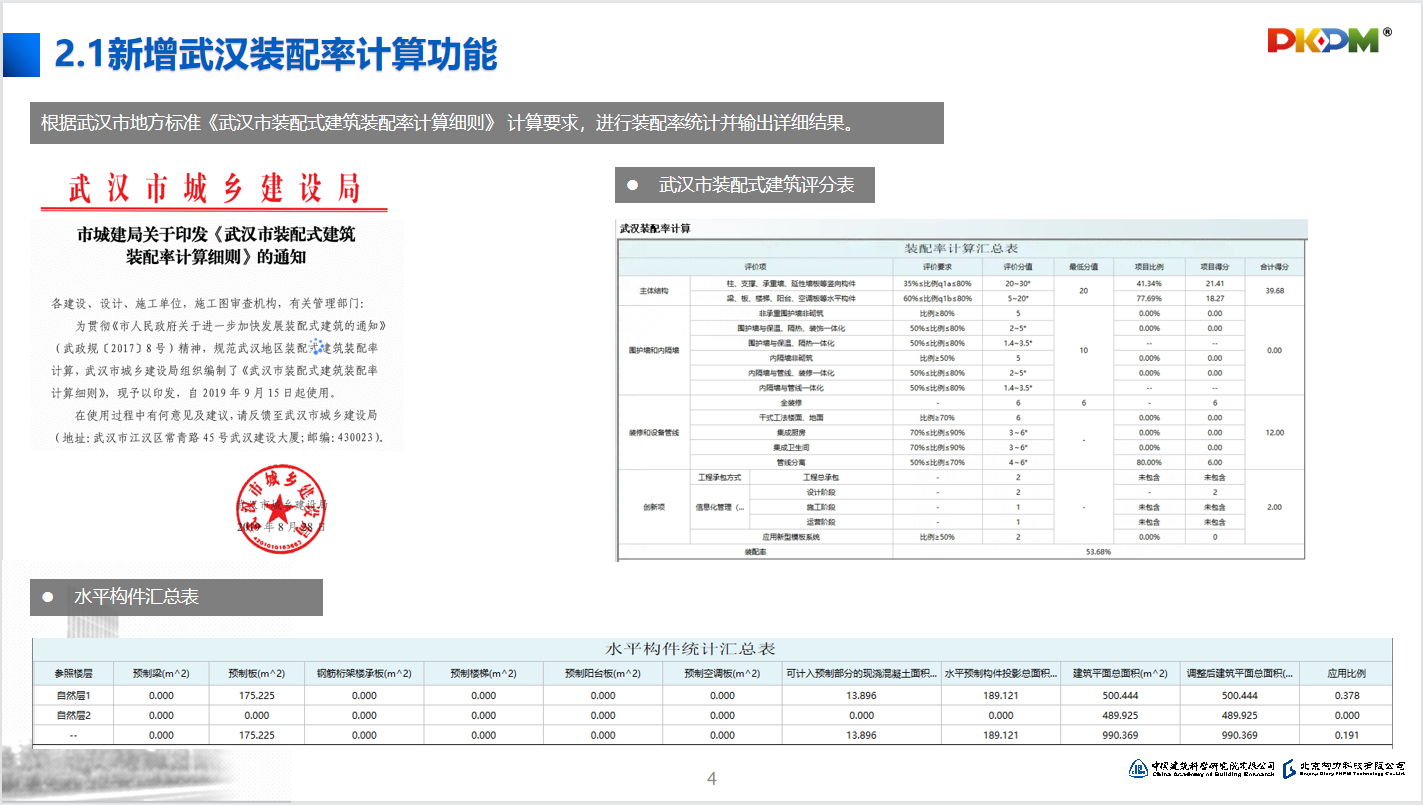The height and width of the screenshot is (805, 1423).
Task: Click the 0.191 application ratio cell
Action: tap(1346, 735)
